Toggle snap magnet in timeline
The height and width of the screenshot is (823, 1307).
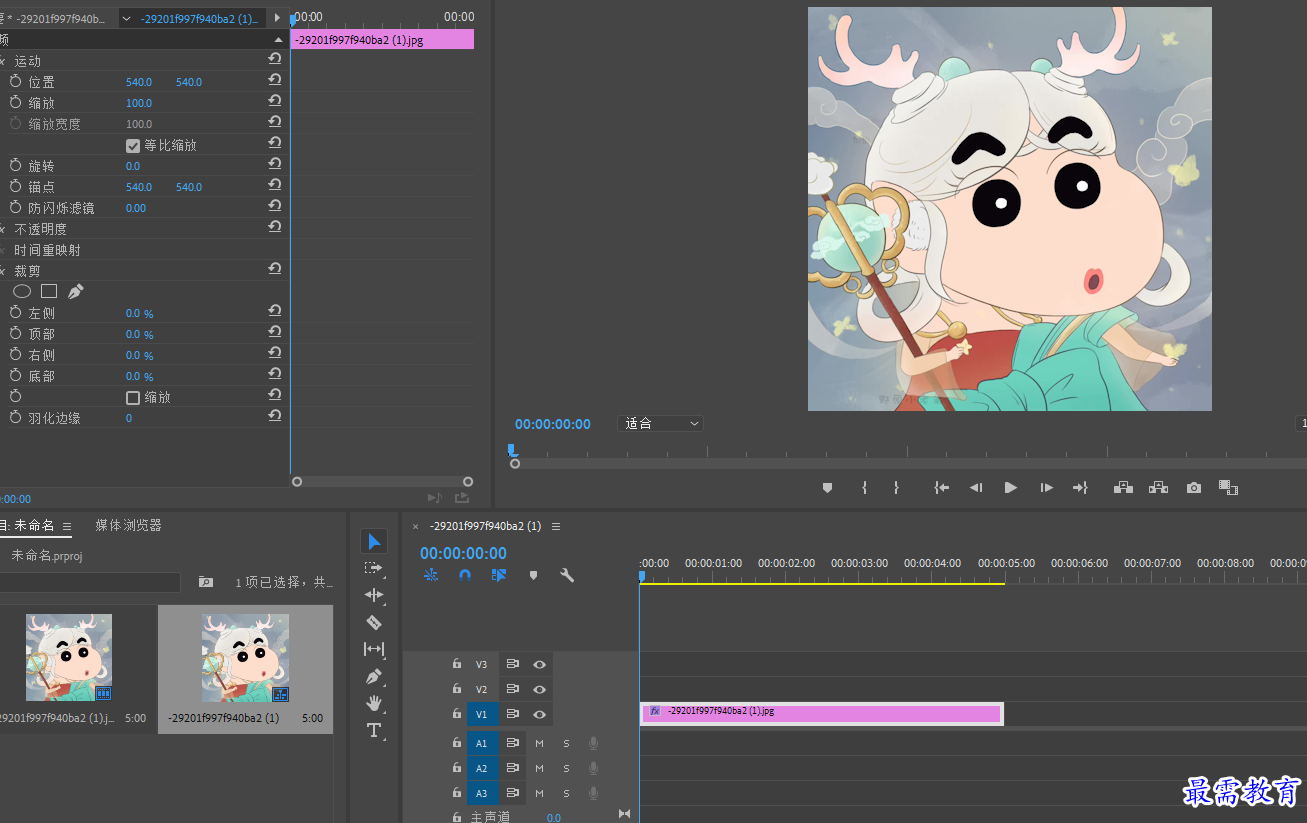point(465,575)
